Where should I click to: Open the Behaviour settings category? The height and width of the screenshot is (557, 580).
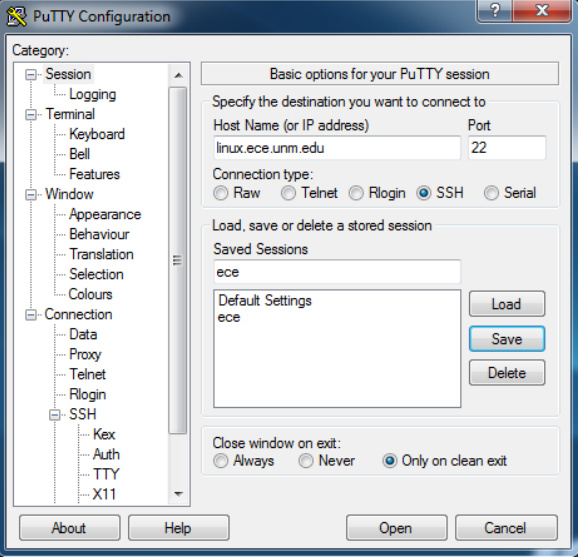click(x=99, y=234)
